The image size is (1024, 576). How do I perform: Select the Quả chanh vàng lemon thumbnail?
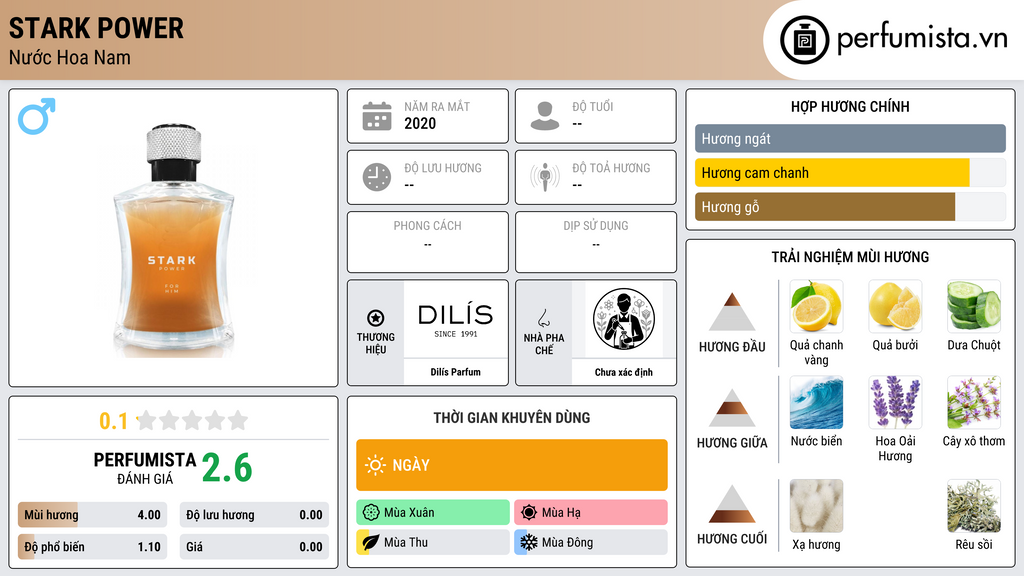[816, 306]
